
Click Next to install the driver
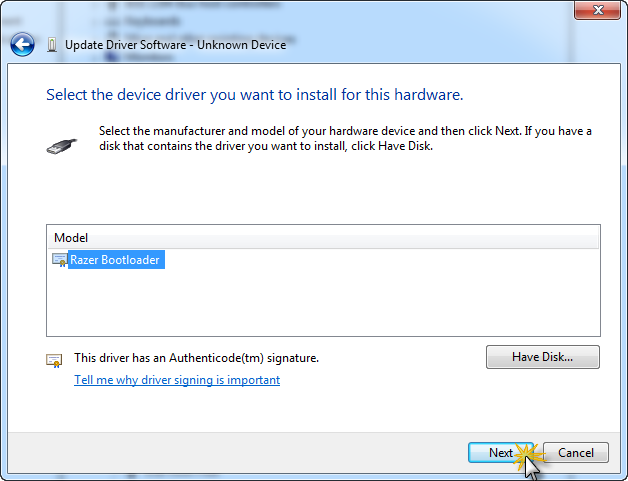[x=501, y=453]
